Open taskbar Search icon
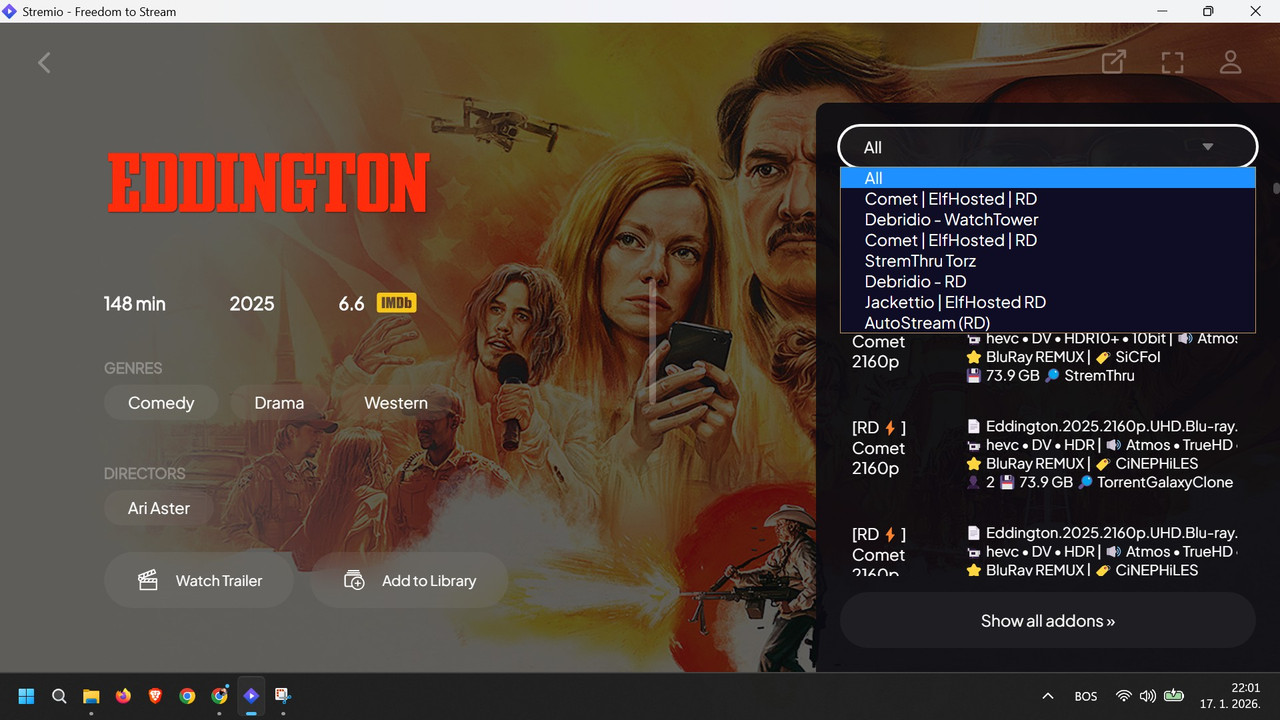Screen dimensions: 1280x720 point(59,696)
